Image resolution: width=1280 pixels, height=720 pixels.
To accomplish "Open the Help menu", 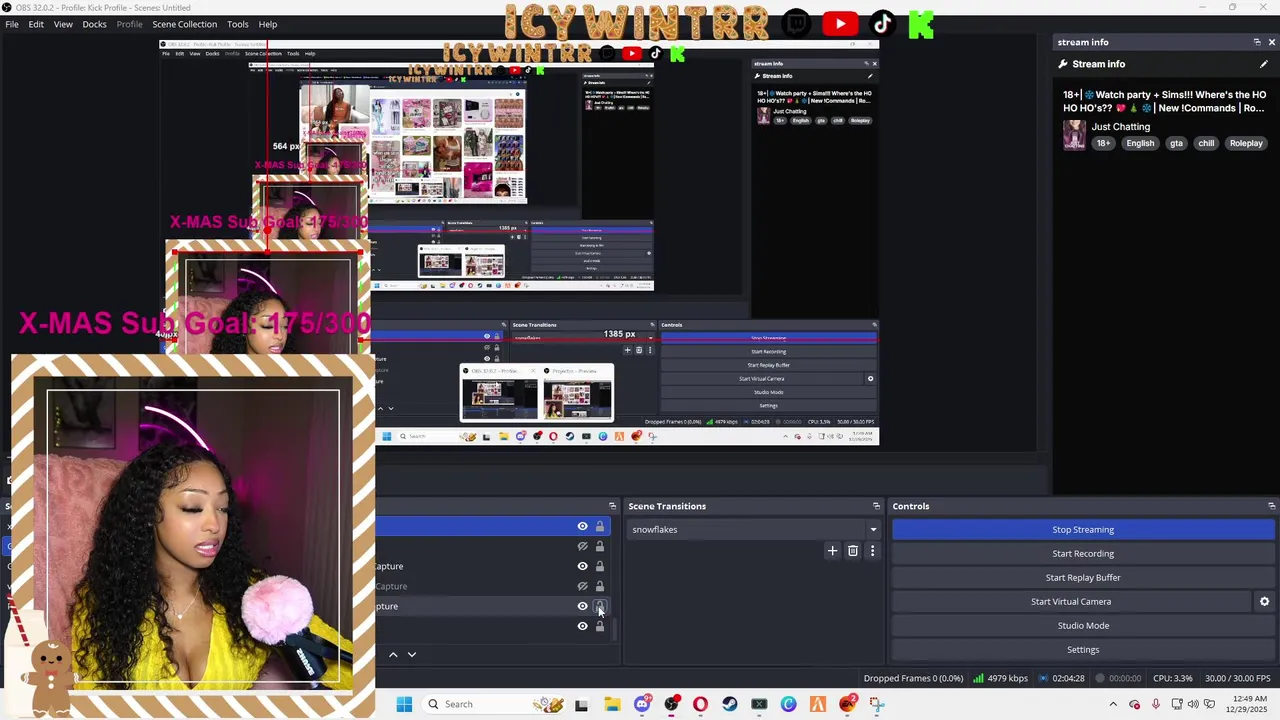I will (x=268, y=24).
